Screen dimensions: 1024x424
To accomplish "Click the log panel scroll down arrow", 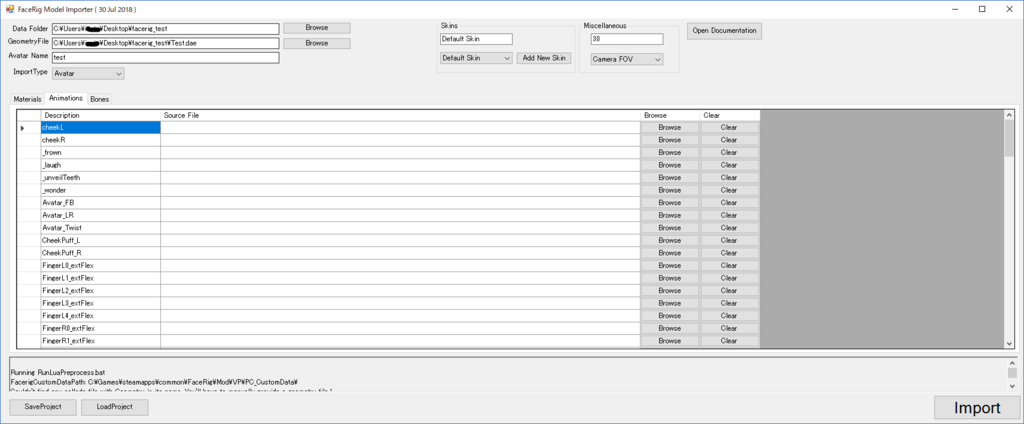I will 1012,386.
